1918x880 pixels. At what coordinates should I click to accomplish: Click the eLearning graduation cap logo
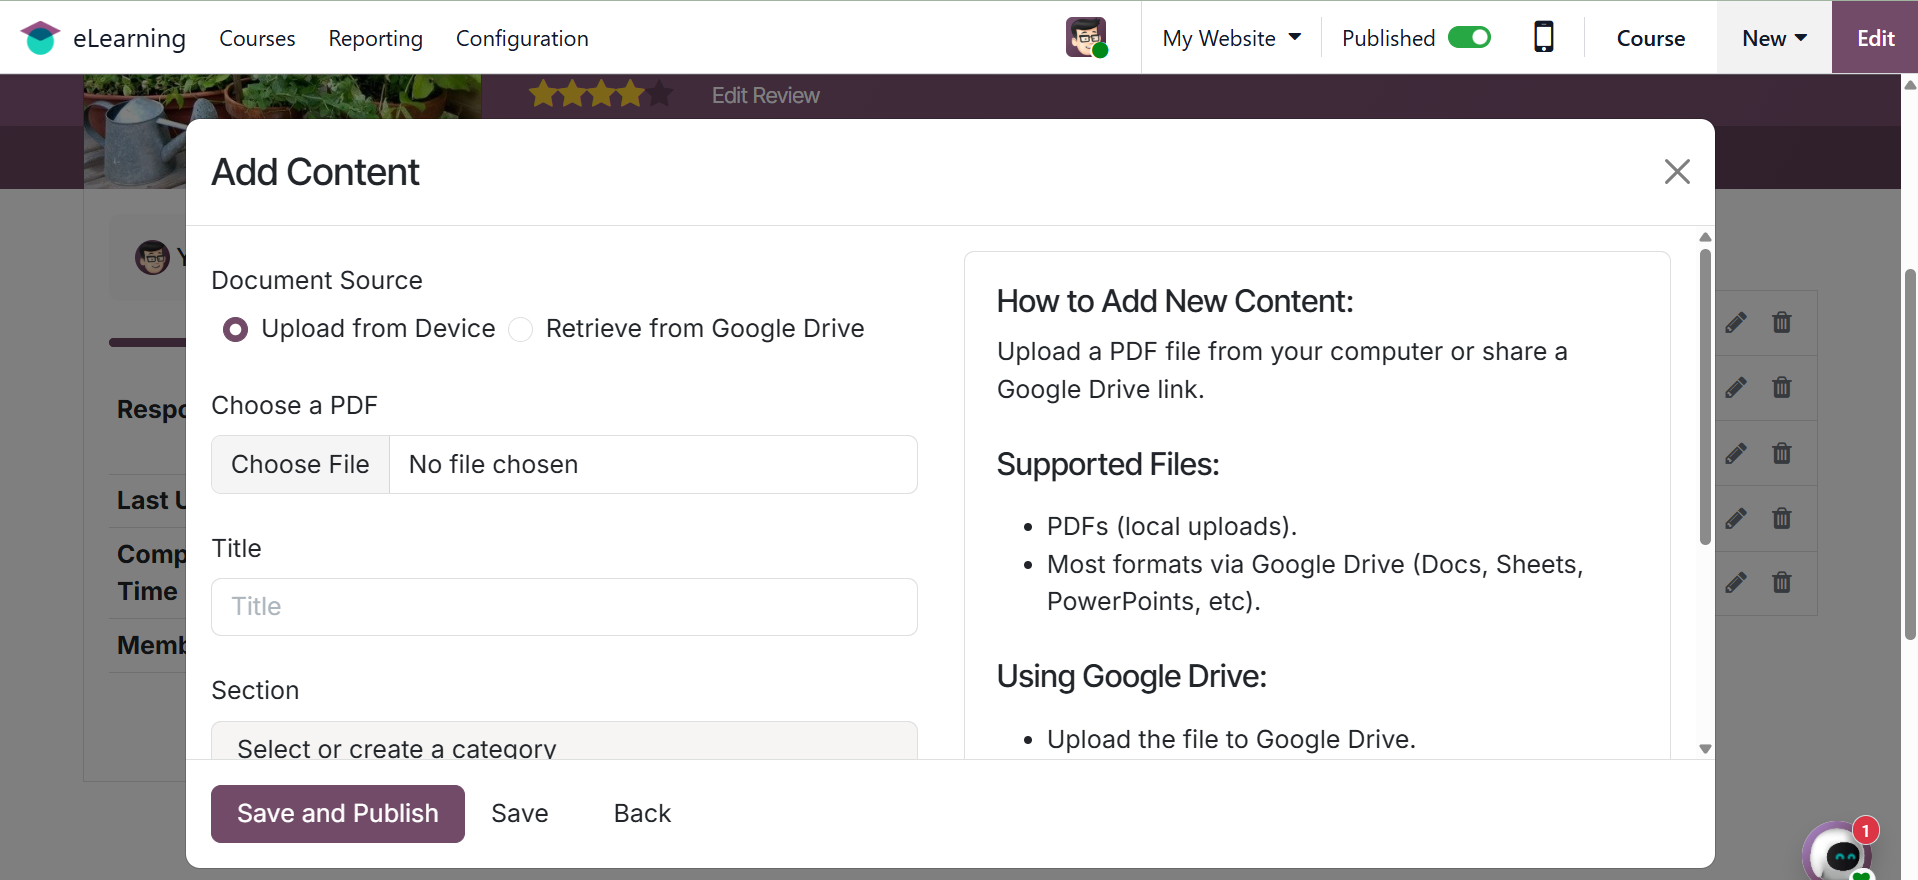click(x=40, y=38)
